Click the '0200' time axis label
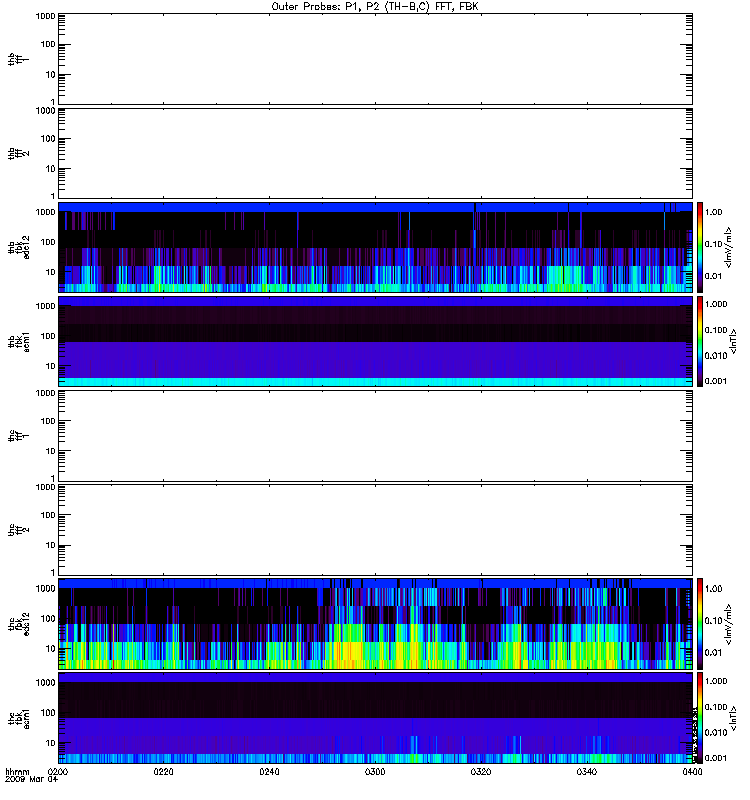 (x=57, y=772)
